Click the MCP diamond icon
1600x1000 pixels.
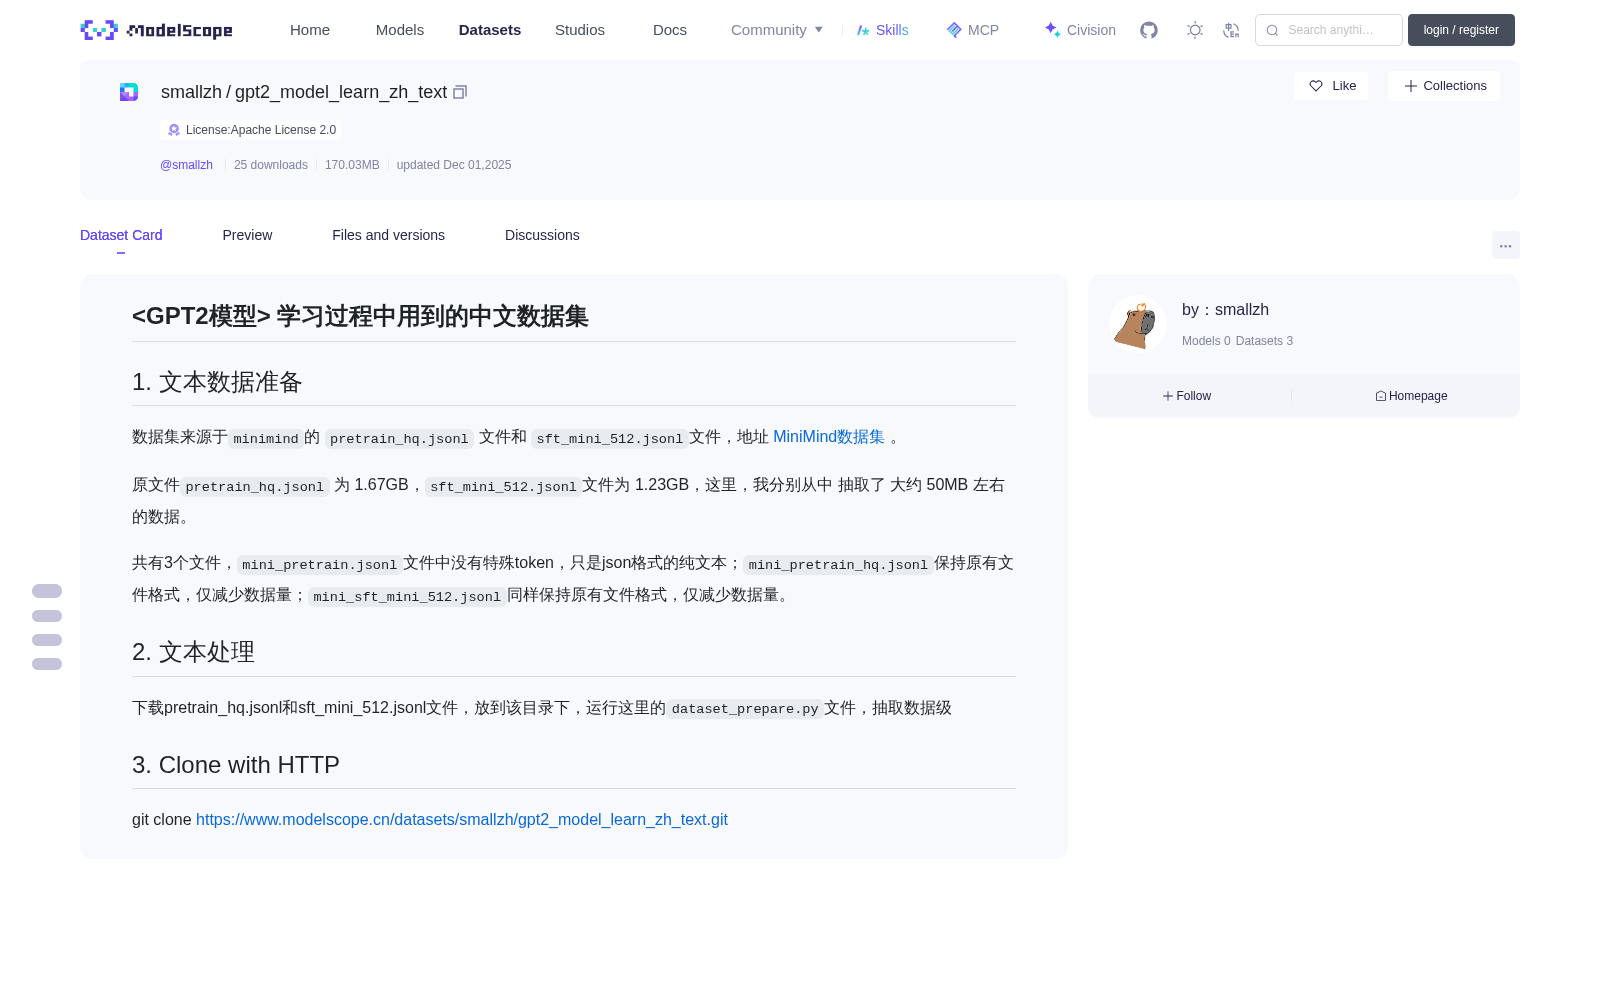tap(954, 30)
